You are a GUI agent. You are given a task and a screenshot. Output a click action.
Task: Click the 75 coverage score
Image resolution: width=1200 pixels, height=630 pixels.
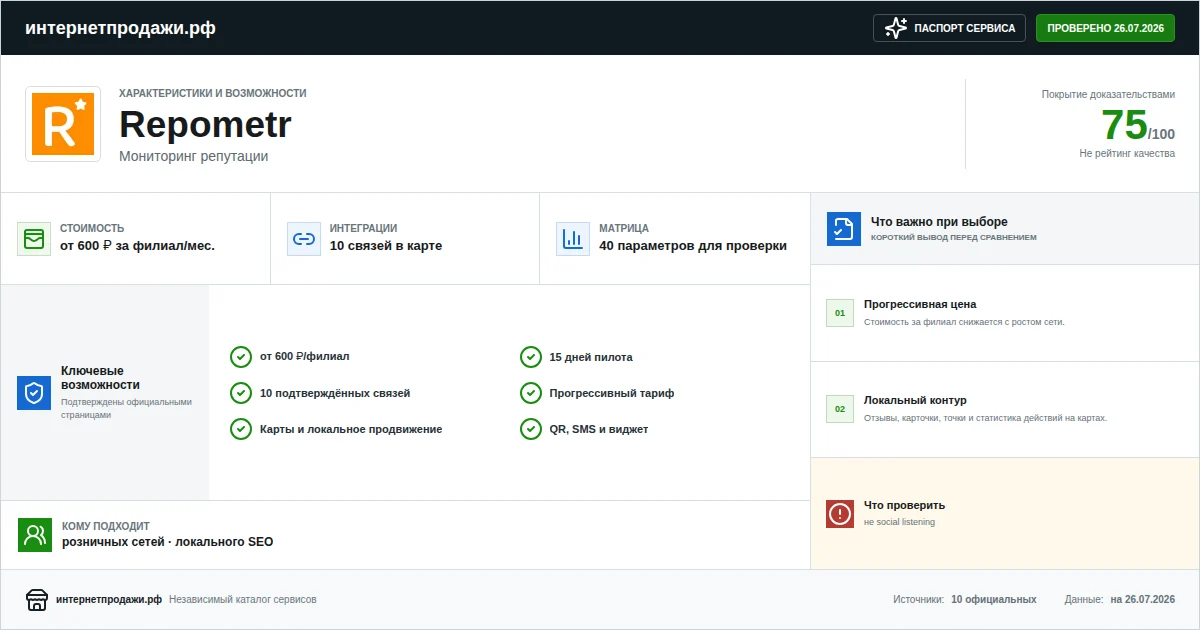(1124, 126)
